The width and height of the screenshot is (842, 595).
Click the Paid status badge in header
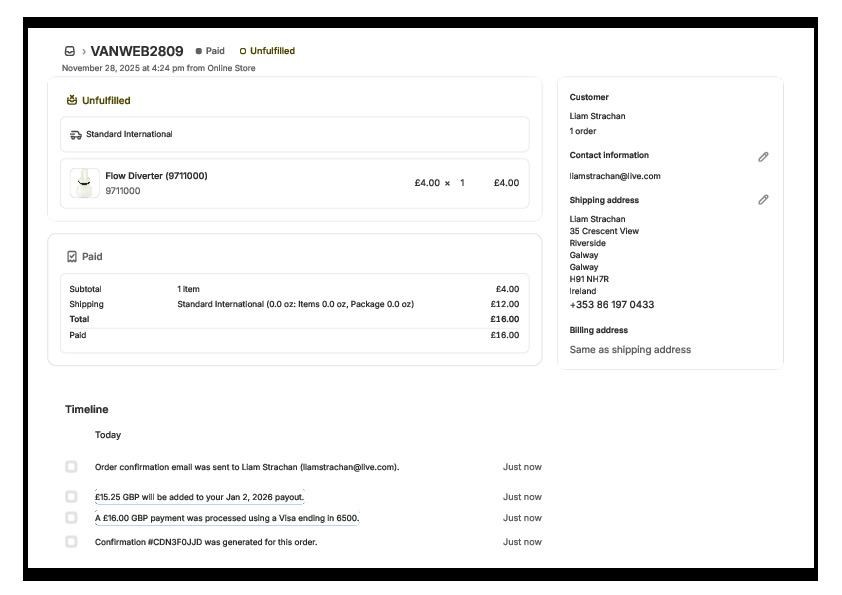[210, 51]
